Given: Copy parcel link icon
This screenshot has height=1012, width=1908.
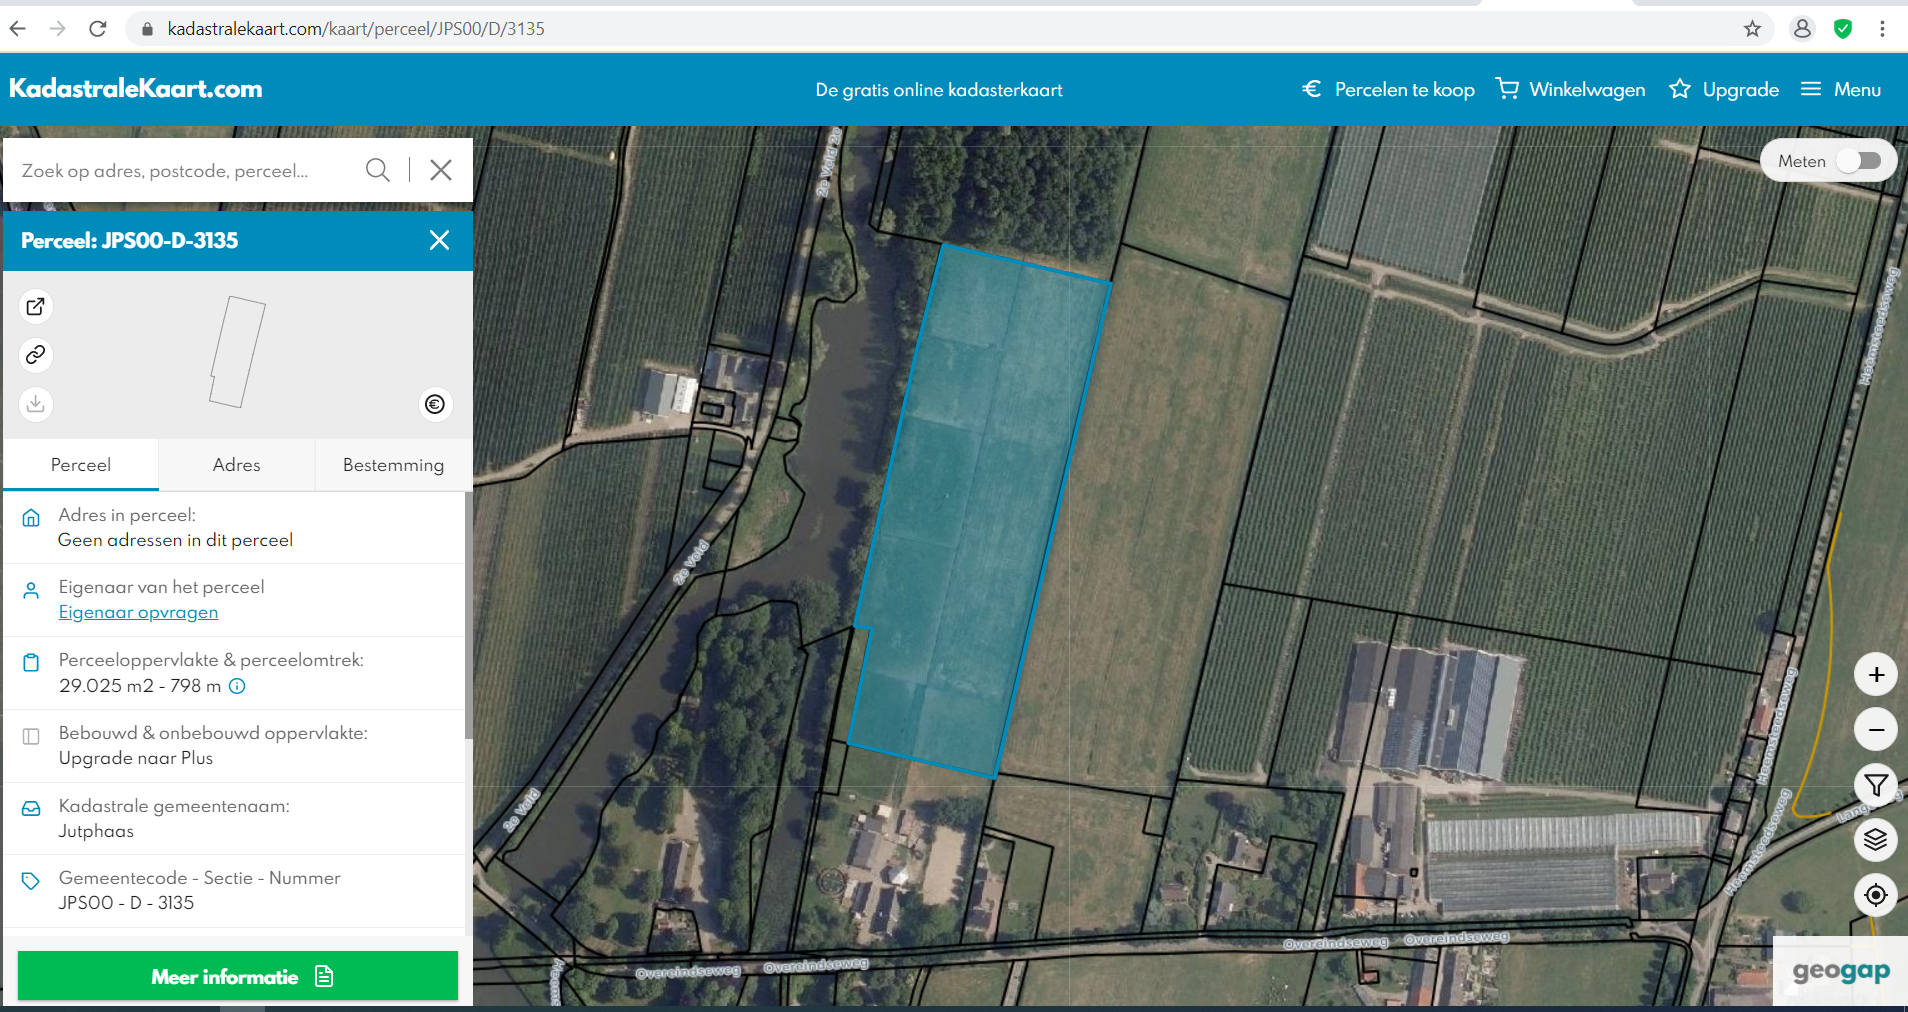Looking at the screenshot, I should [x=36, y=355].
